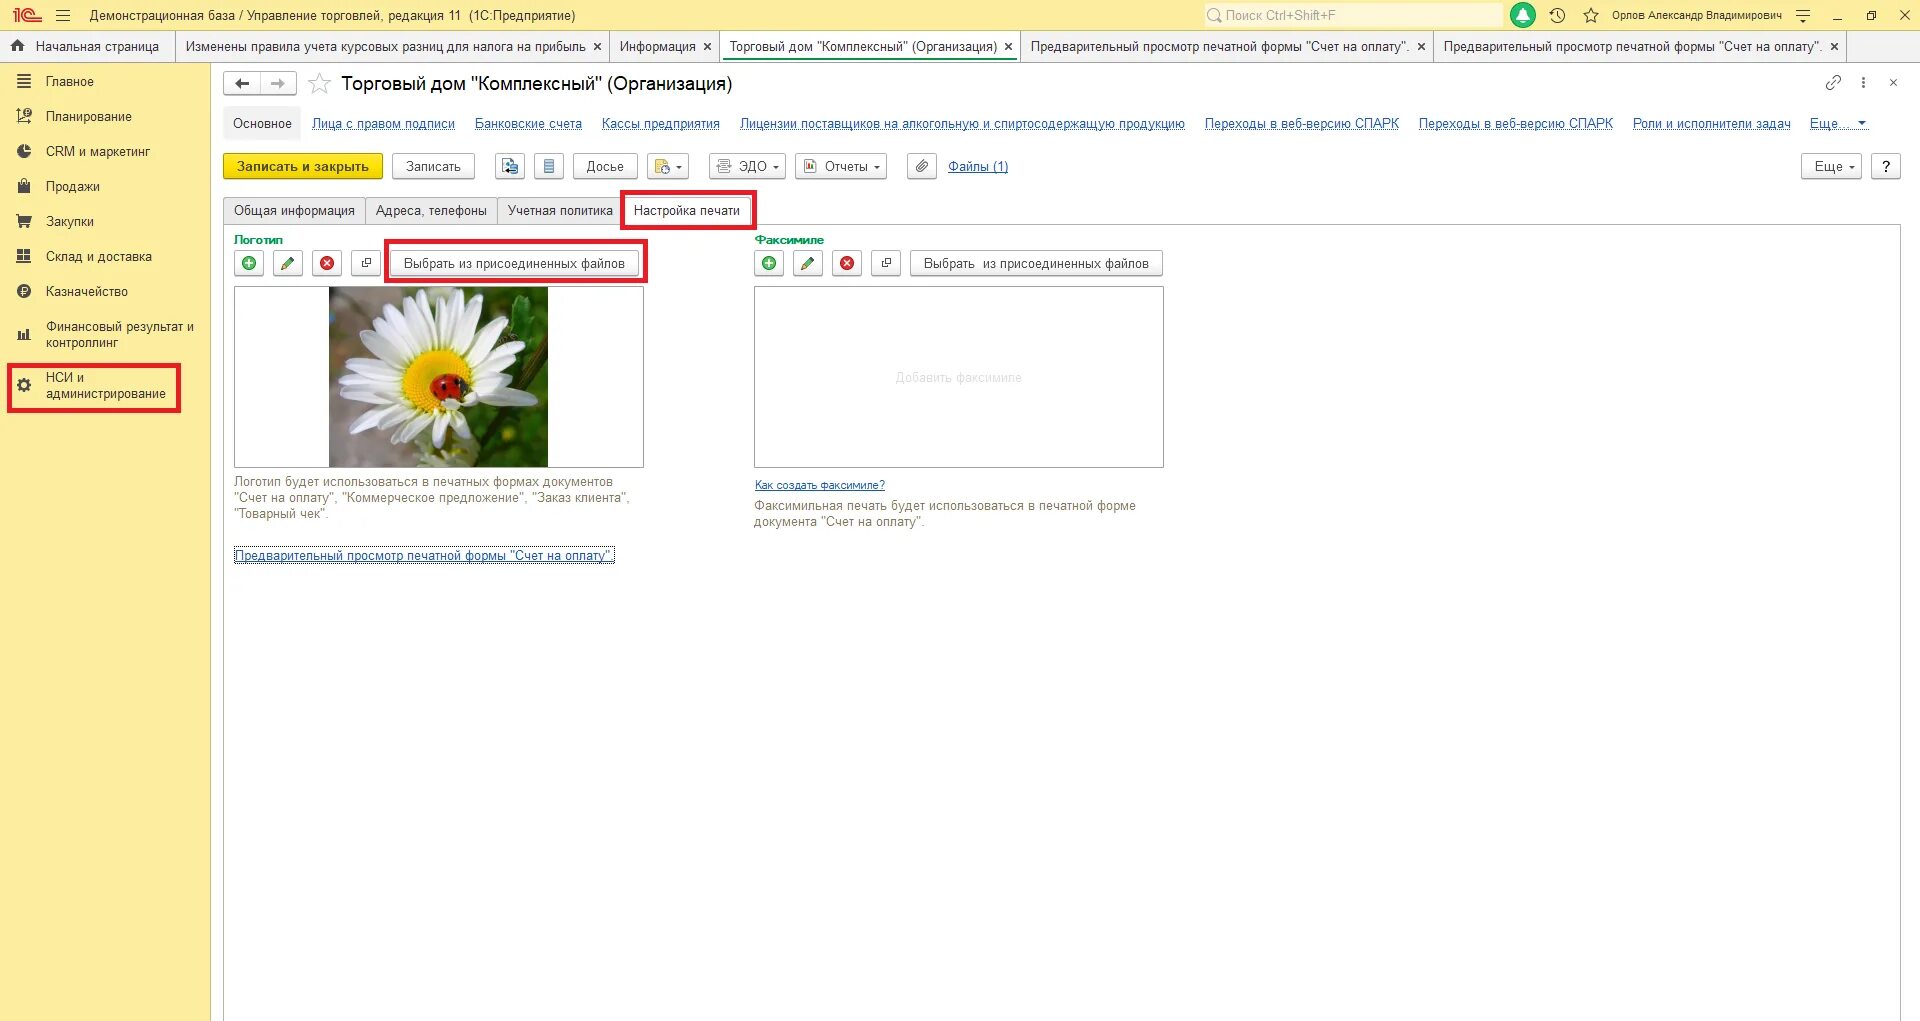
Task: Get link to this object
Action: [1833, 83]
